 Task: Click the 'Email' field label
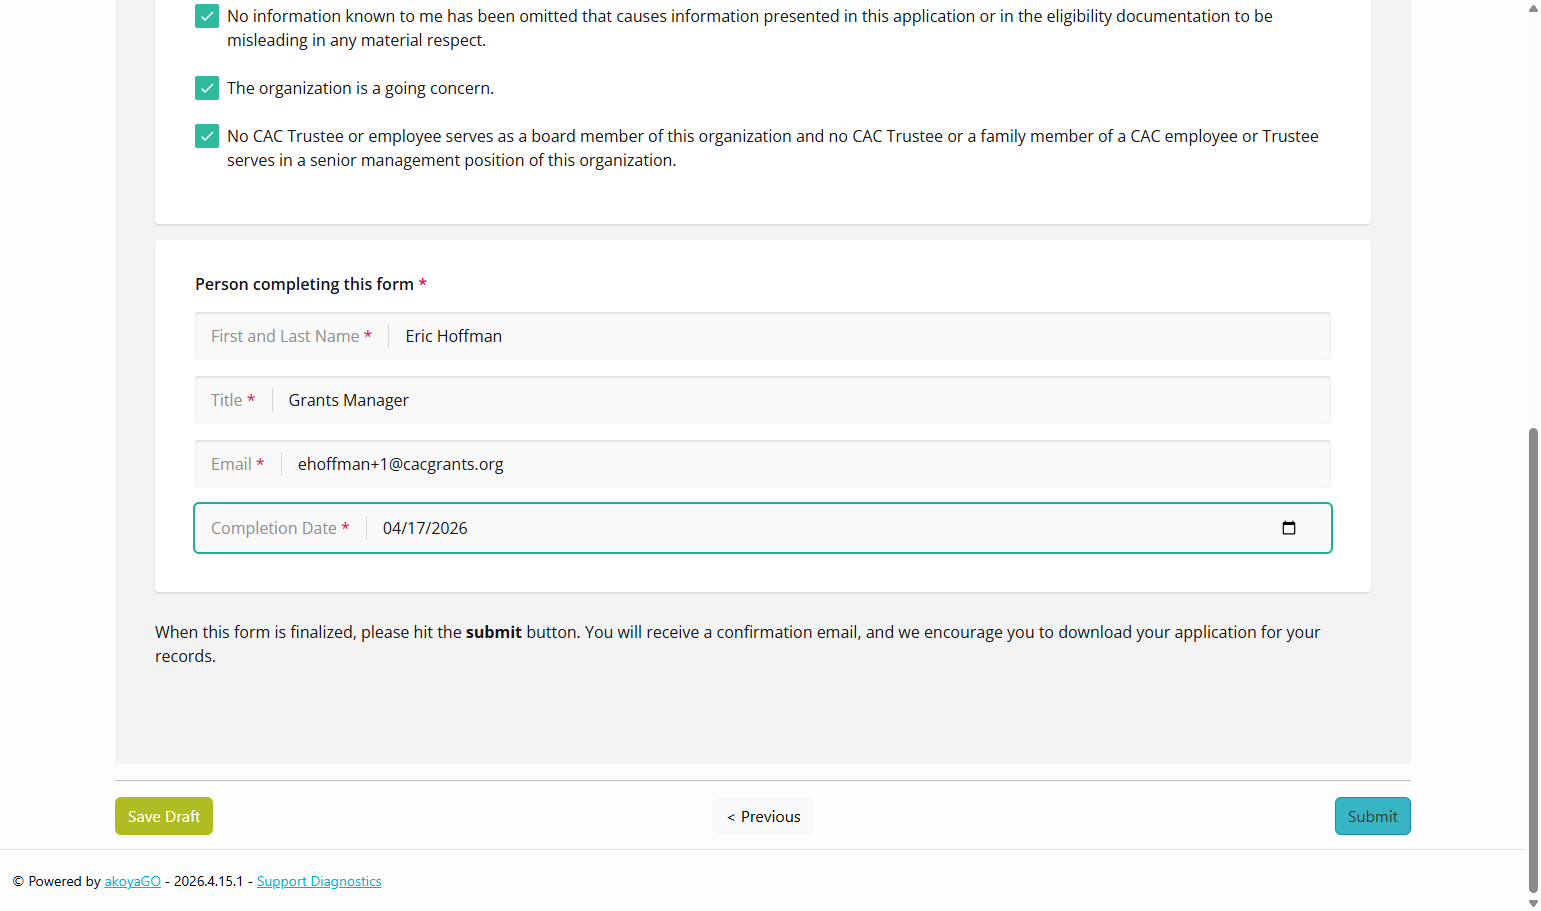tap(231, 464)
